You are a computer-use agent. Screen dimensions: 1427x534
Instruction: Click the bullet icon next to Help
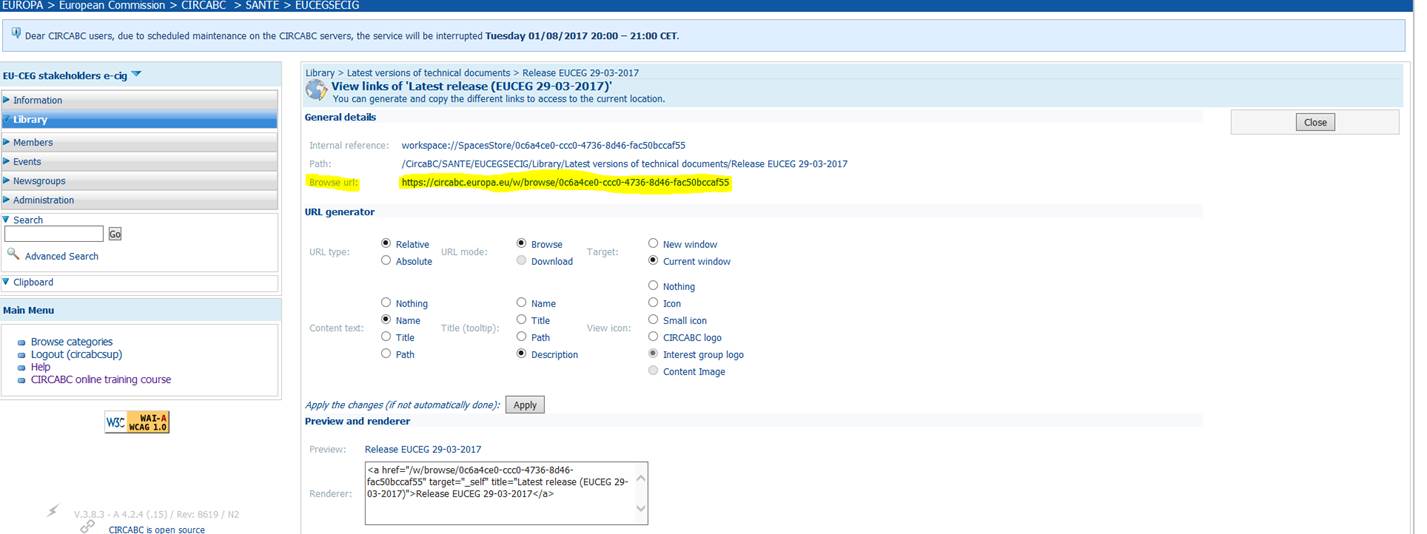pyautogui.click(x=22, y=368)
